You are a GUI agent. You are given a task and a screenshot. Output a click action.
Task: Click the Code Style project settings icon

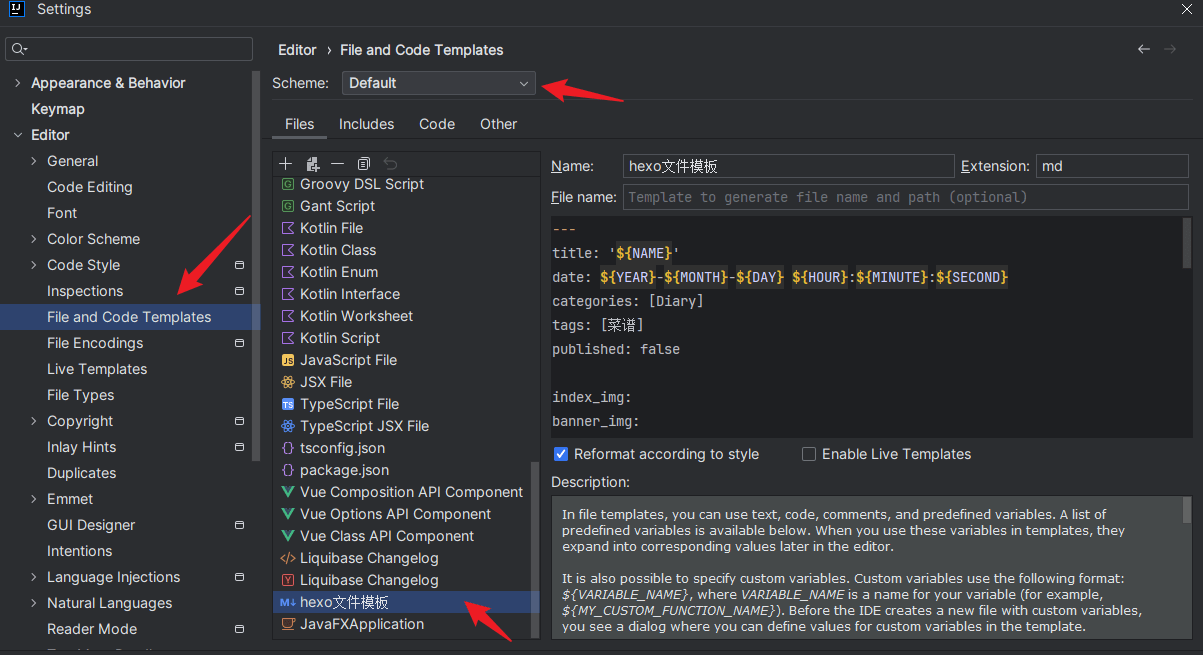(239, 265)
